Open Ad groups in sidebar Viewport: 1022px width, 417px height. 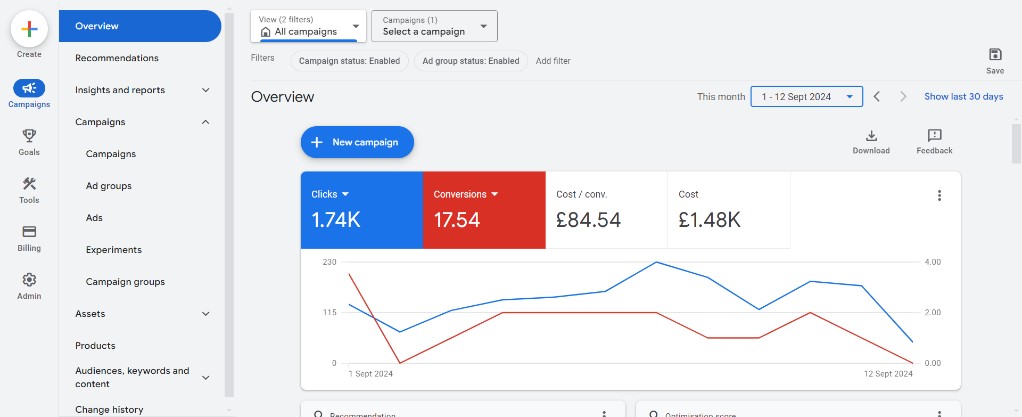click(109, 186)
